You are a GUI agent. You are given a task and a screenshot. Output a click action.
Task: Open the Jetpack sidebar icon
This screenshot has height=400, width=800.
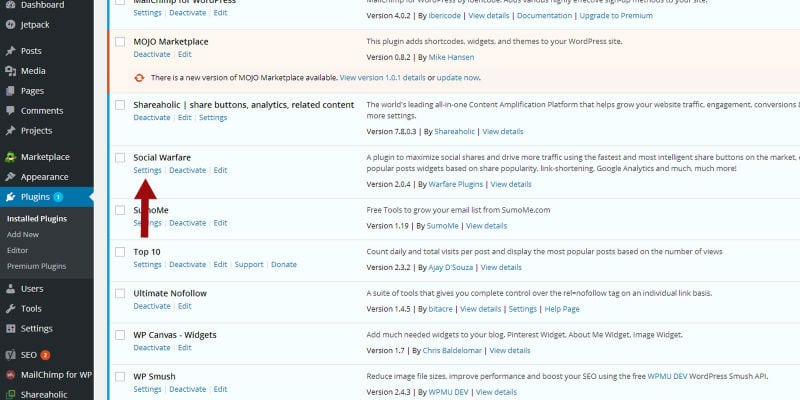click(10, 24)
